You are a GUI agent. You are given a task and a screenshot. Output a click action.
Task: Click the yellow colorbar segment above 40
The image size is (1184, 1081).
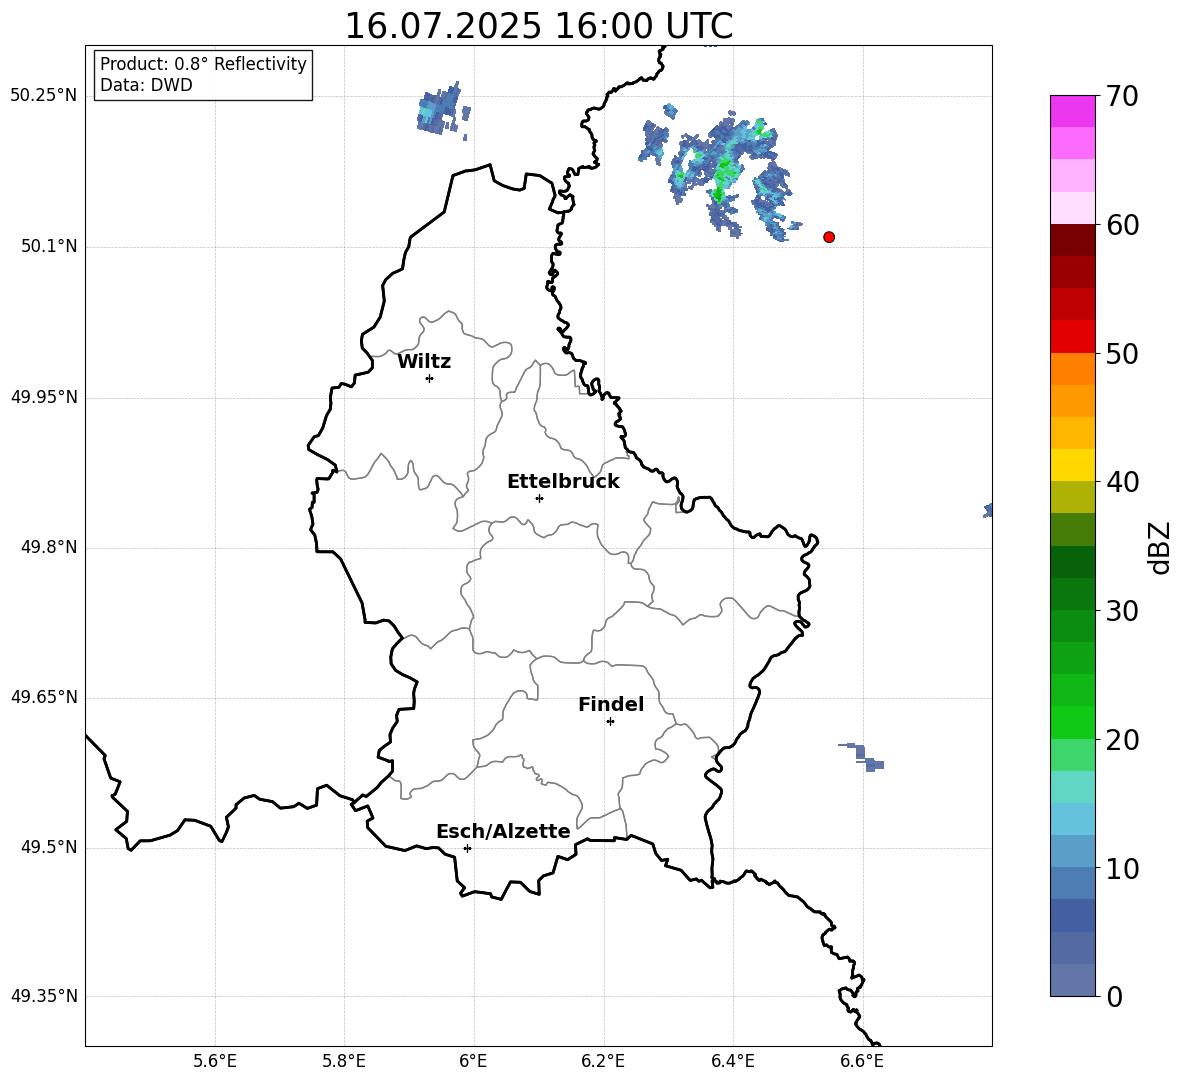click(1072, 465)
